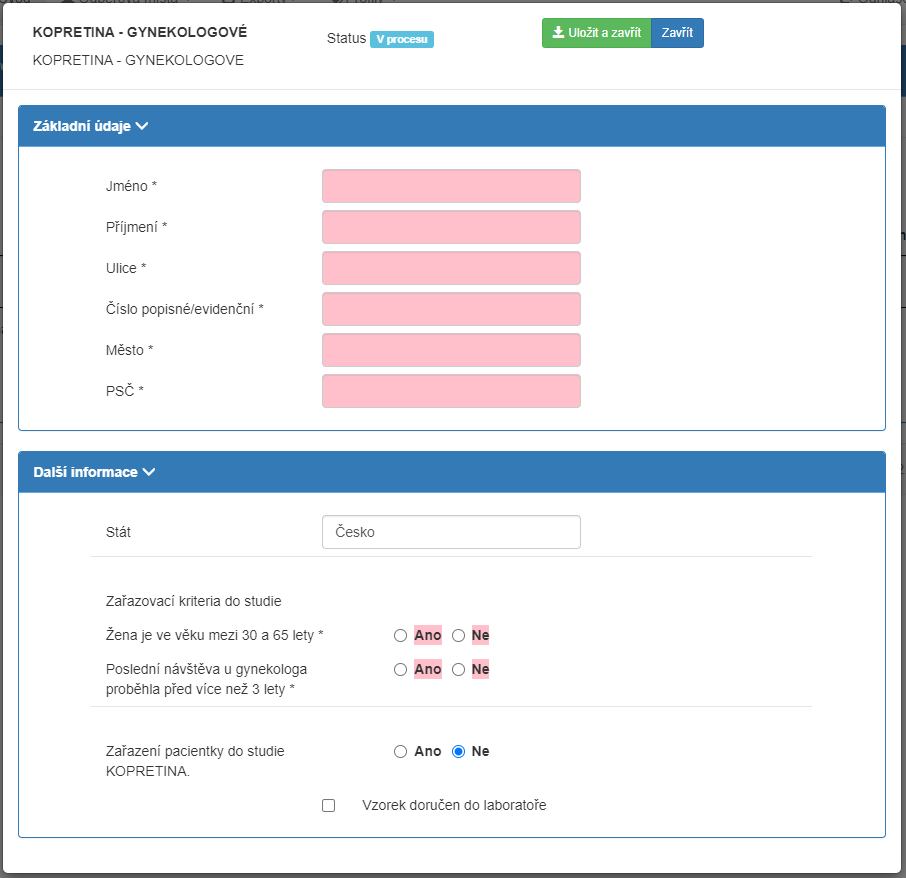Select Ne for age 30 to 65
The width and height of the screenshot is (906, 878).
click(x=459, y=636)
